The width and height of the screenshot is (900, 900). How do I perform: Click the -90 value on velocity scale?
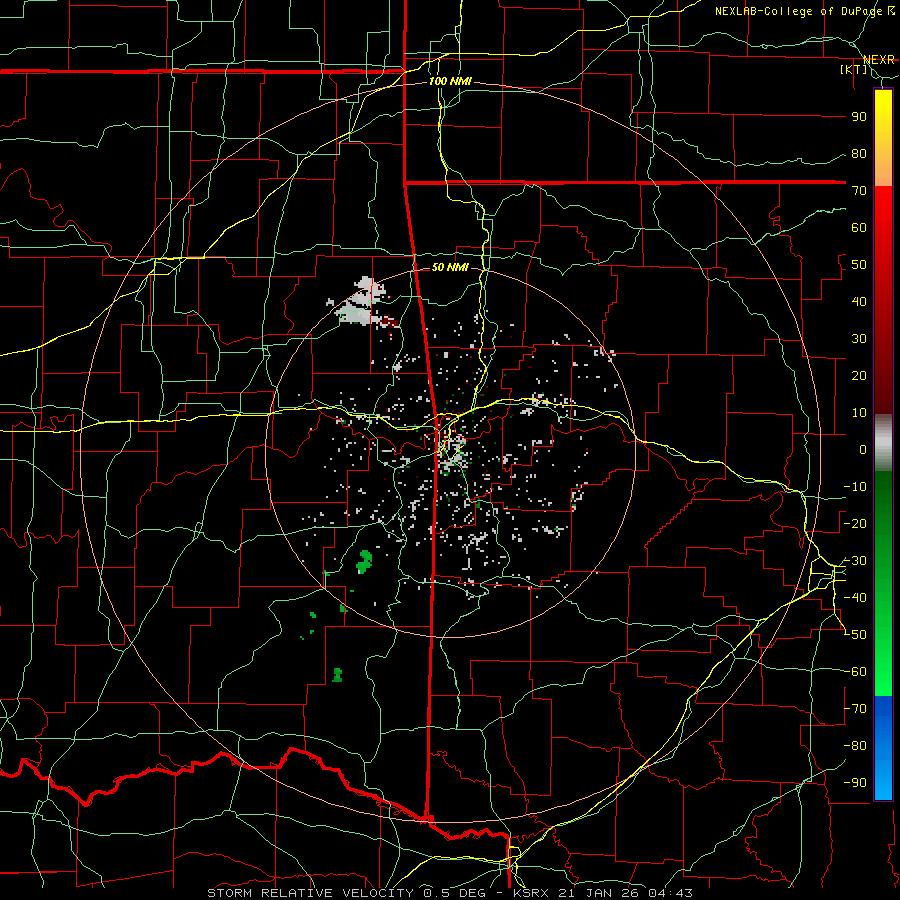855,783
